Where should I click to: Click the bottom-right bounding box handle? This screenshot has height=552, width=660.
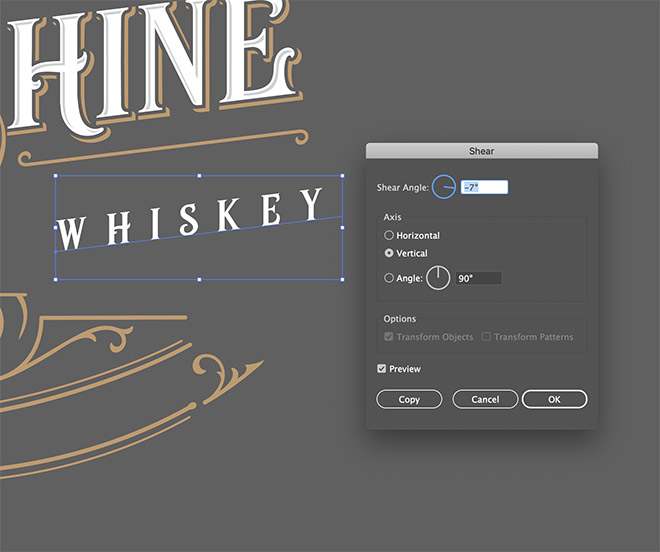pyautogui.click(x=342, y=280)
